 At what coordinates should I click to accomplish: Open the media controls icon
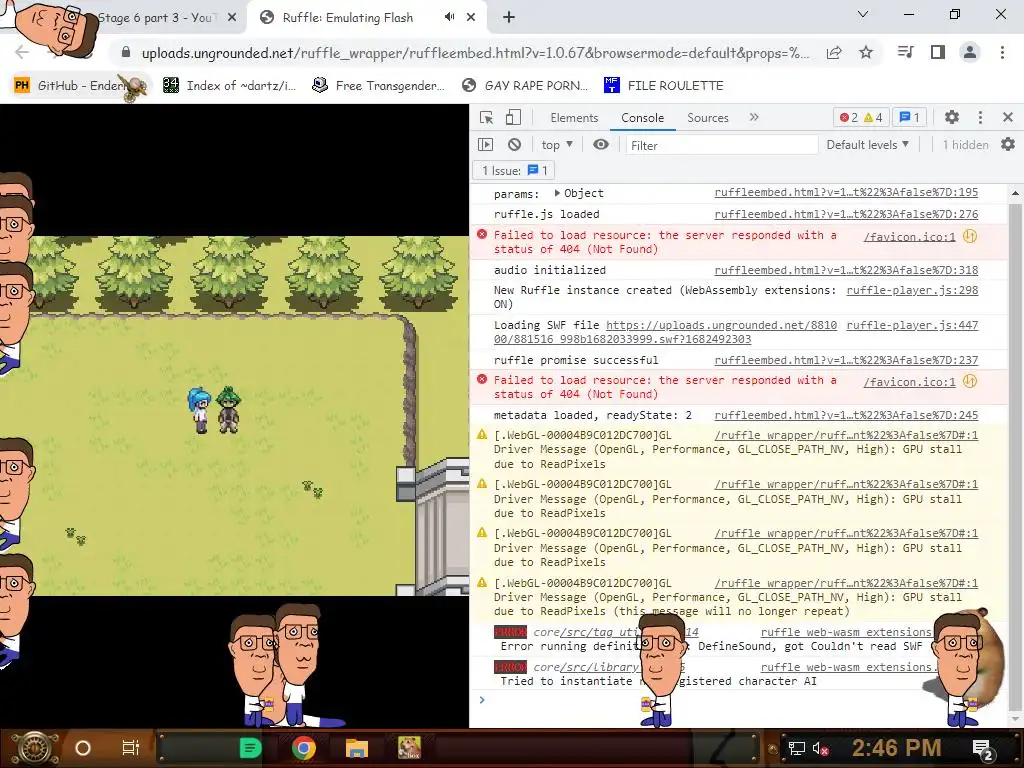906,52
